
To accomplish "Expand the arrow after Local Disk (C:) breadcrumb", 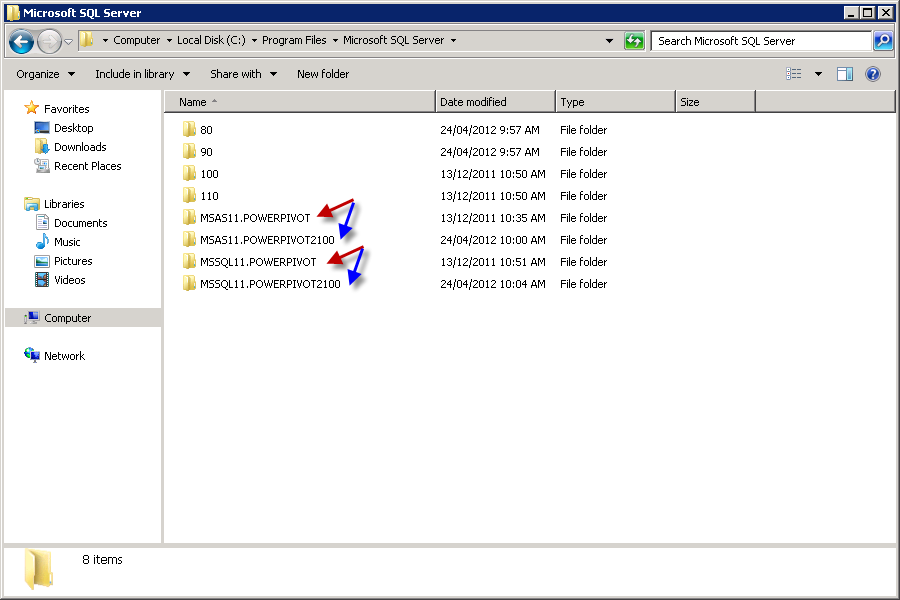I will click(x=254, y=40).
